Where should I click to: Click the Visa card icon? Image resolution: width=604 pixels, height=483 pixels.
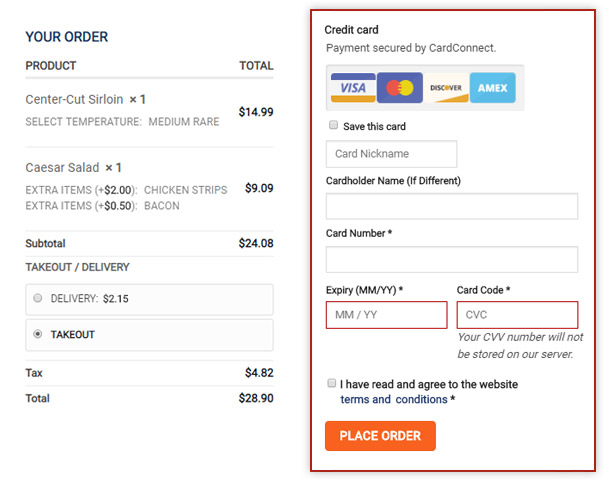tap(353, 88)
